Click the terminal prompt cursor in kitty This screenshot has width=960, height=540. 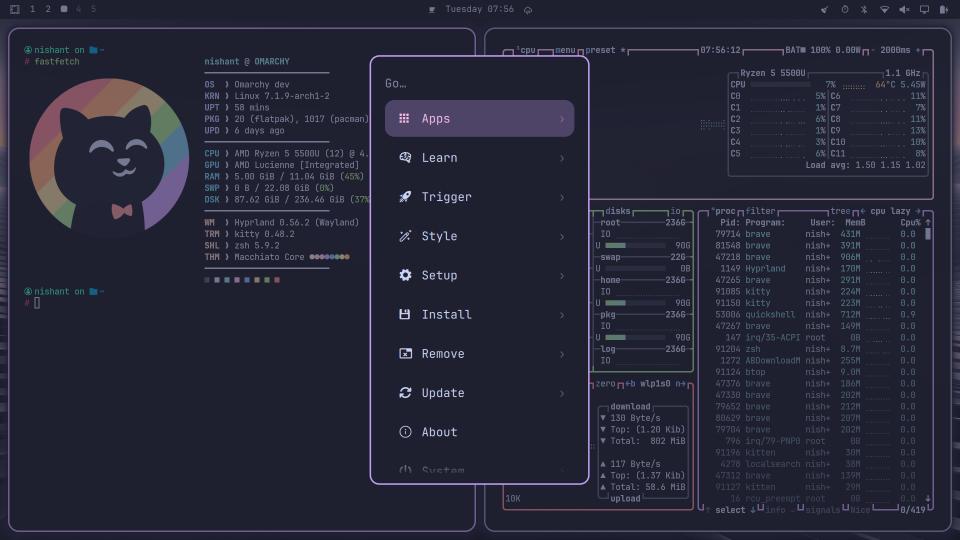37,302
